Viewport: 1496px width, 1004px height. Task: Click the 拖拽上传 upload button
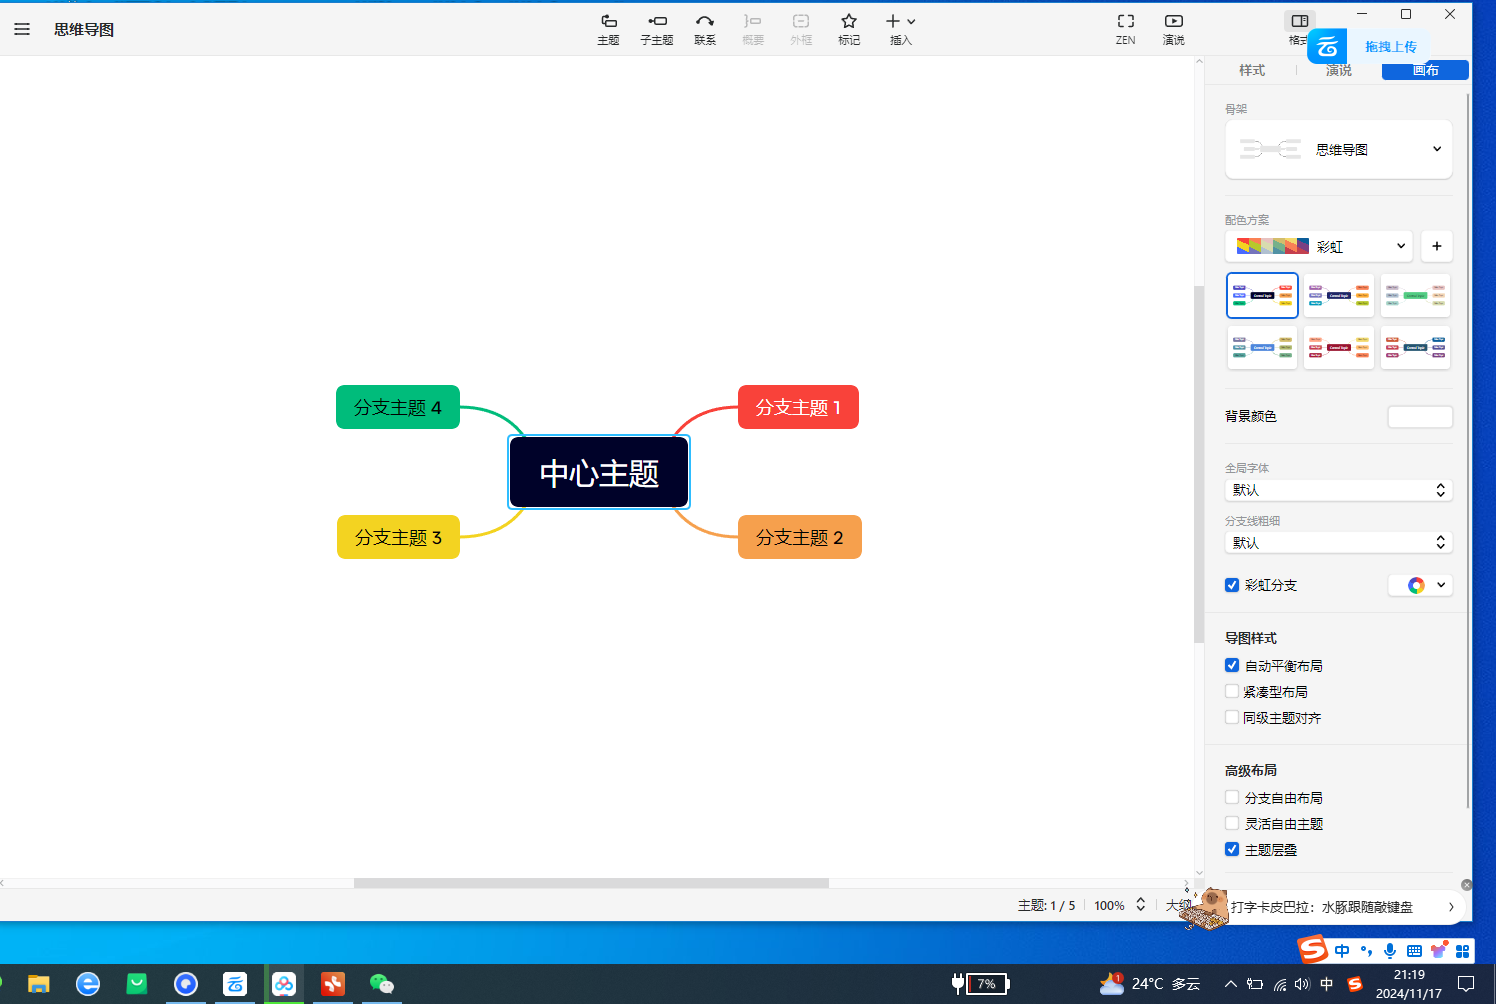pyautogui.click(x=1390, y=46)
